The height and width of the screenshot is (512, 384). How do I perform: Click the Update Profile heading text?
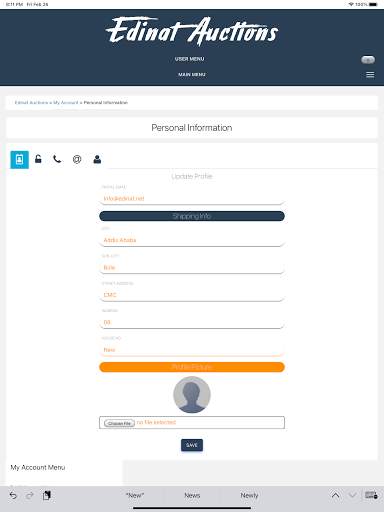(192, 176)
